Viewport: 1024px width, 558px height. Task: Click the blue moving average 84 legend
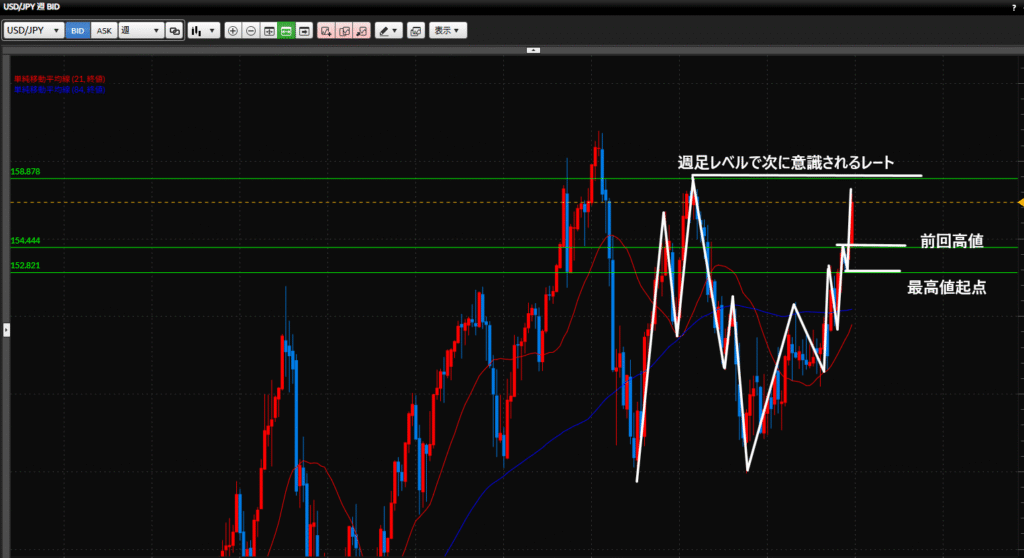(x=59, y=89)
